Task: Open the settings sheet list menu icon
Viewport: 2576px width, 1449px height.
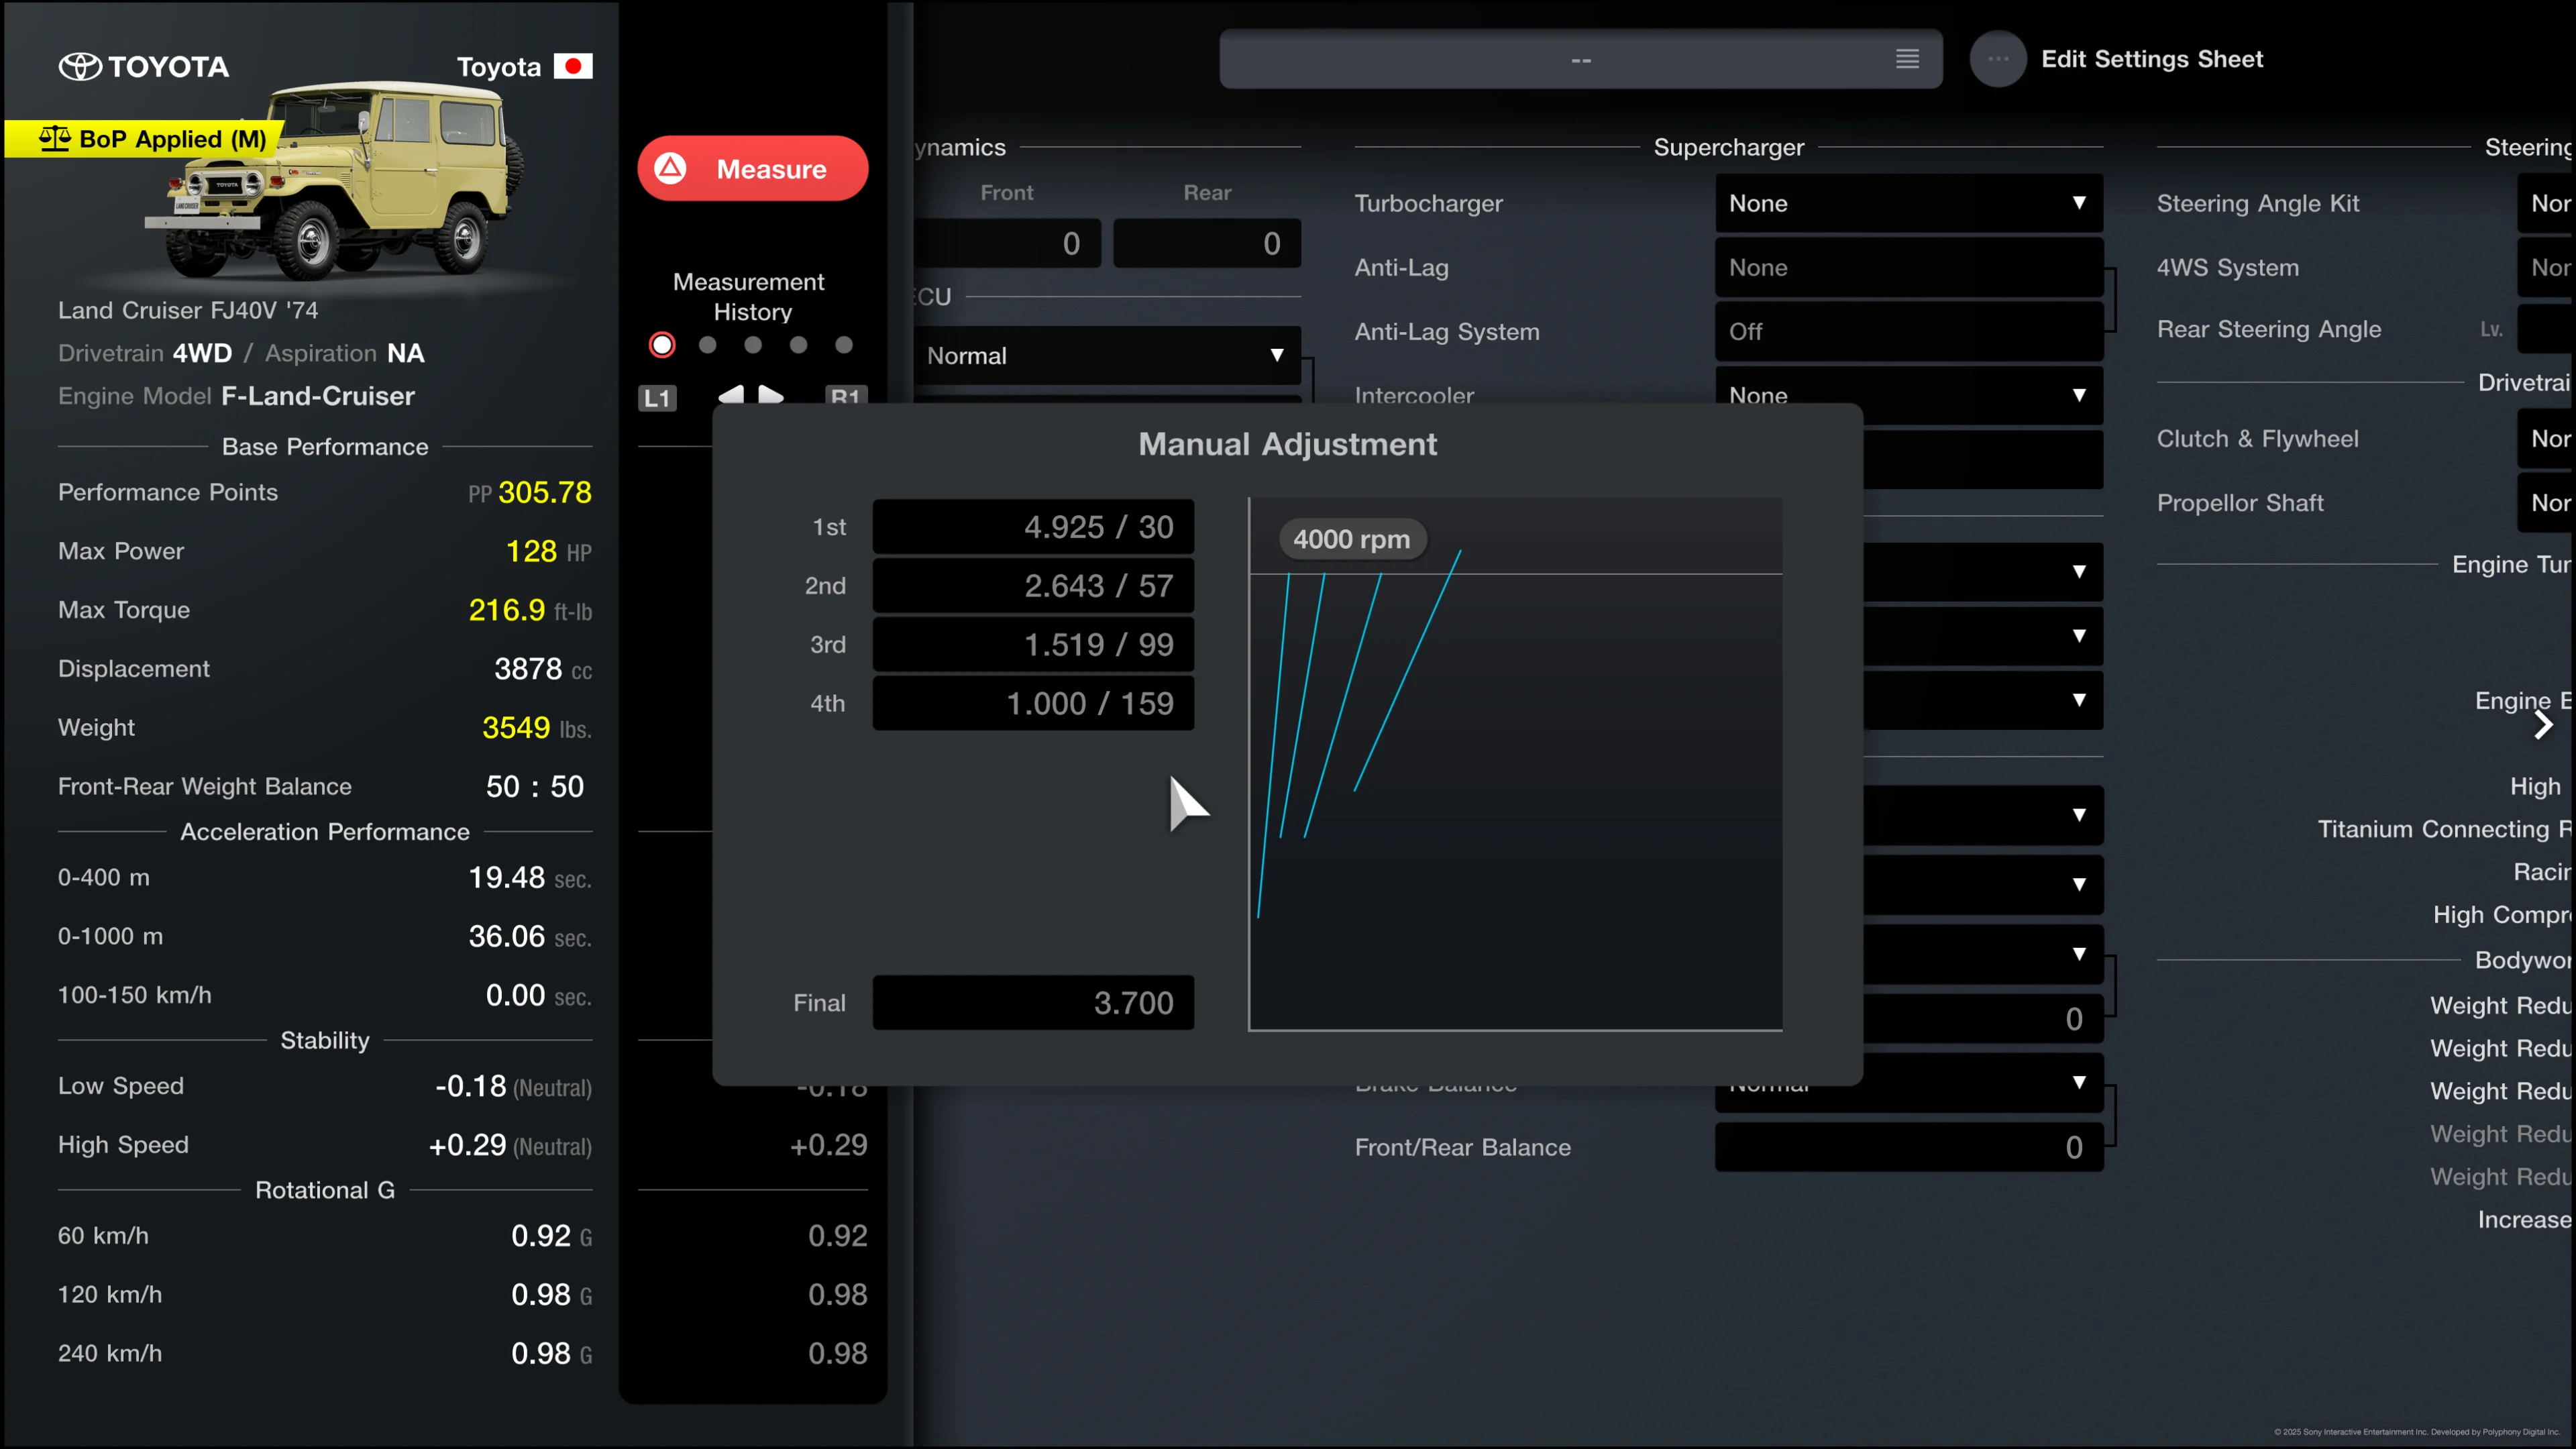Action: (1907, 59)
